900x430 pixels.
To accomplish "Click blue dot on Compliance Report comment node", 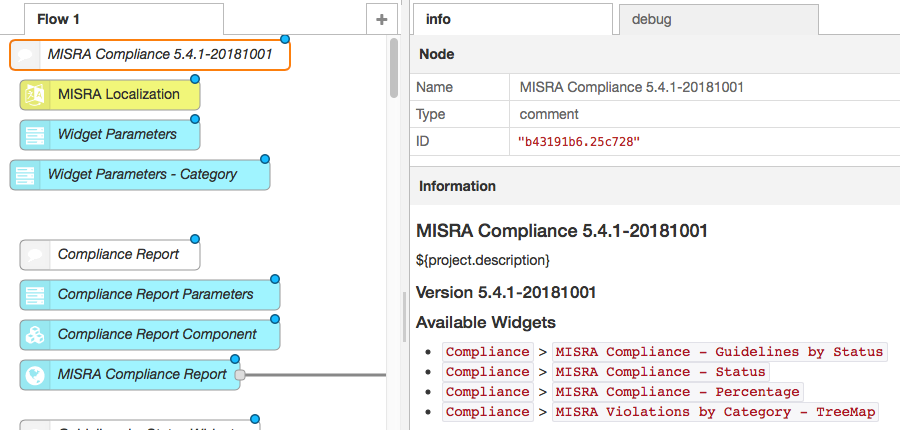I will [195, 238].
